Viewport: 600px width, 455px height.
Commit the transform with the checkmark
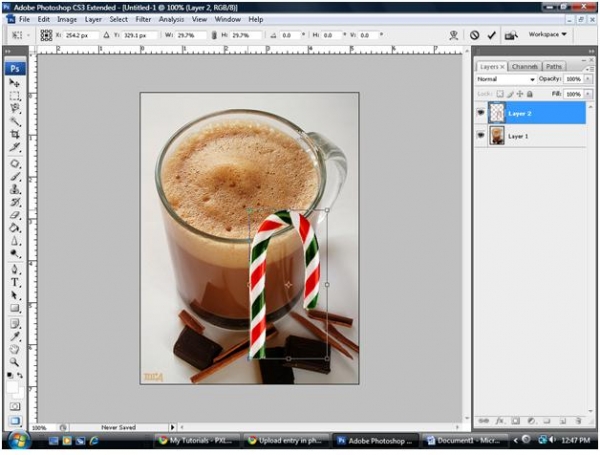pyautogui.click(x=491, y=35)
